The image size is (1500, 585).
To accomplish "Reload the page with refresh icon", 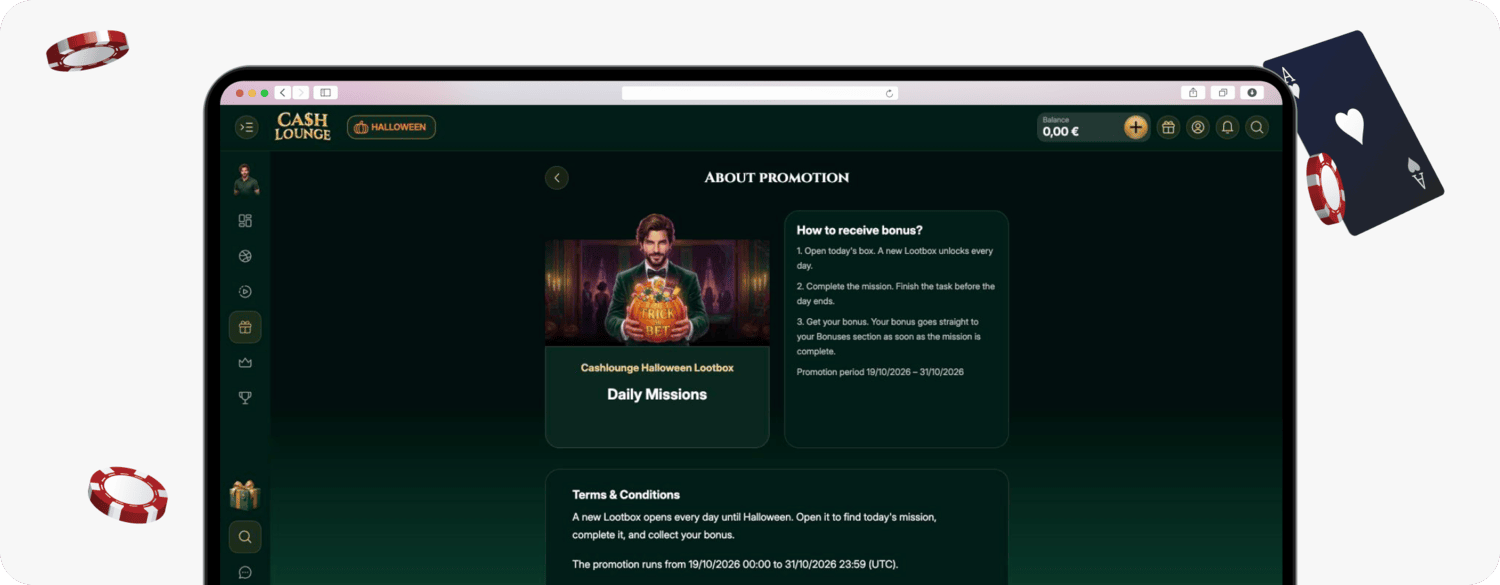I will pyautogui.click(x=889, y=93).
